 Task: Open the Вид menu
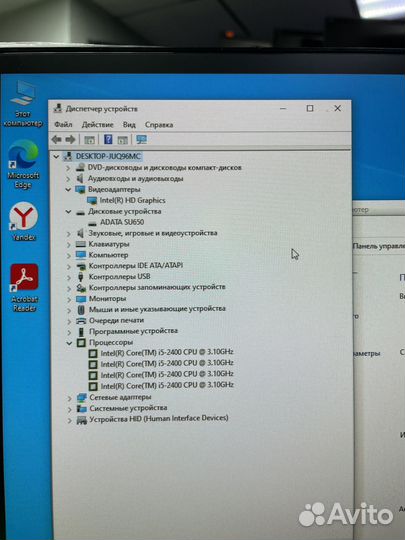tap(129, 124)
